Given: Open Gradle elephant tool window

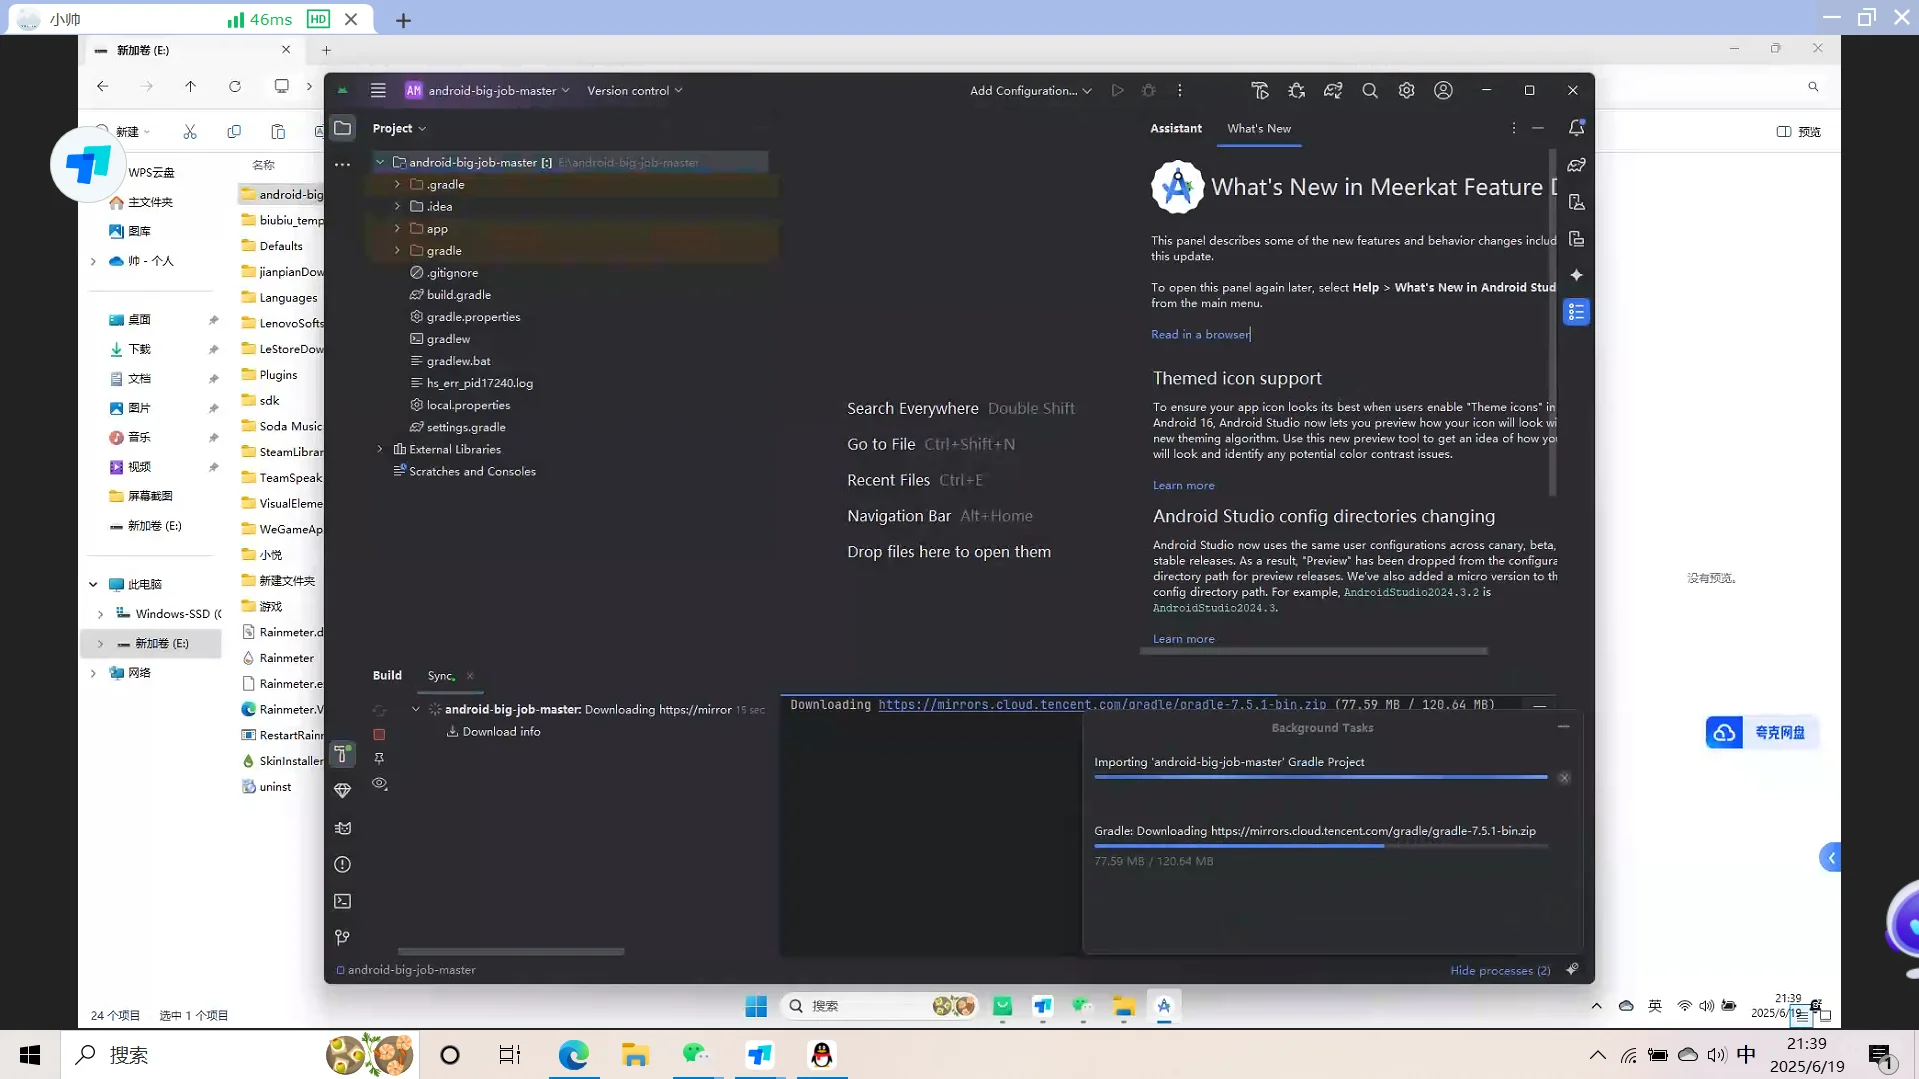Looking at the screenshot, I should 1577,165.
